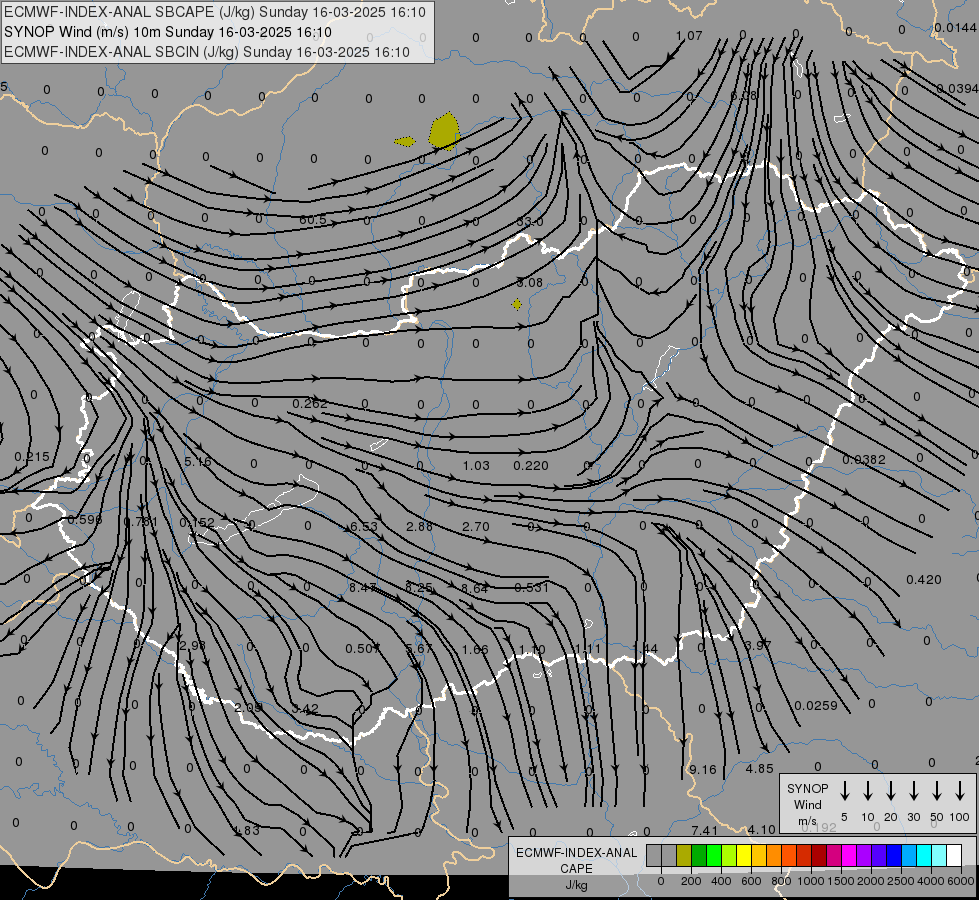Select the dark blue CAPE legend swatch
This screenshot has width=979, height=900.
(x=894, y=856)
